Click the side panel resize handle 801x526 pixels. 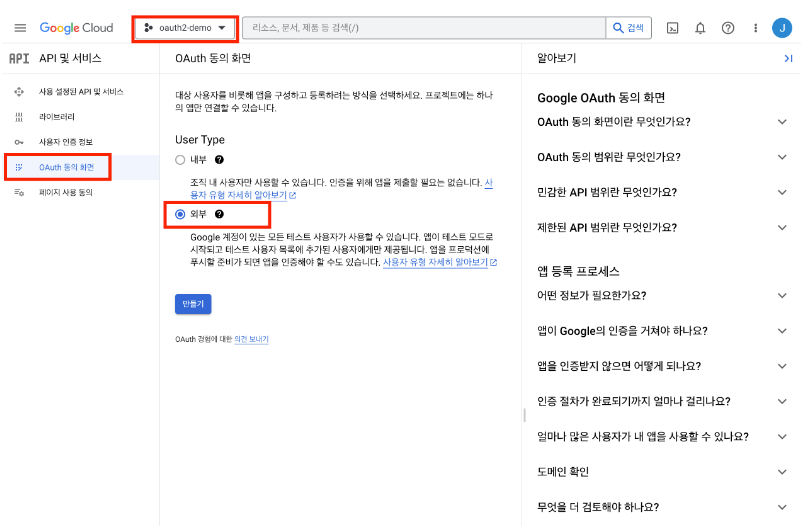tap(525, 415)
